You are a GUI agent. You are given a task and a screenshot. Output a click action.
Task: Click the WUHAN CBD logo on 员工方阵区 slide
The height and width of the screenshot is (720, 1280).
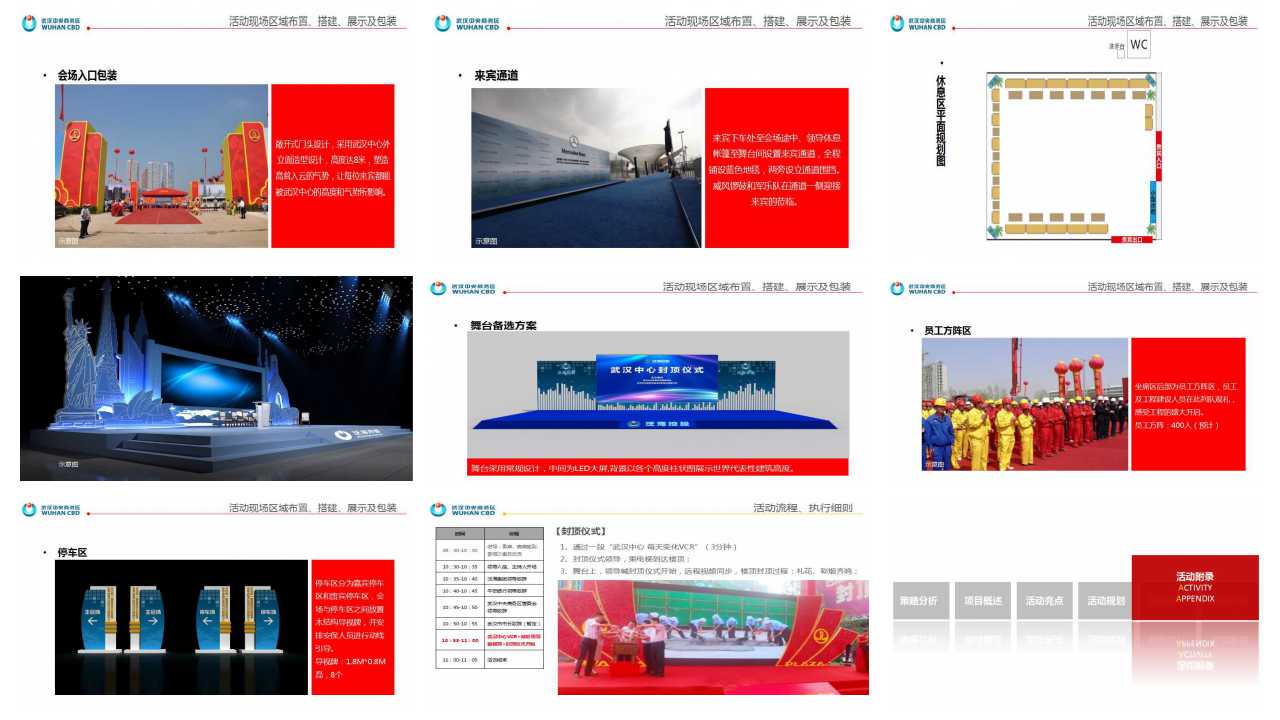[917, 288]
